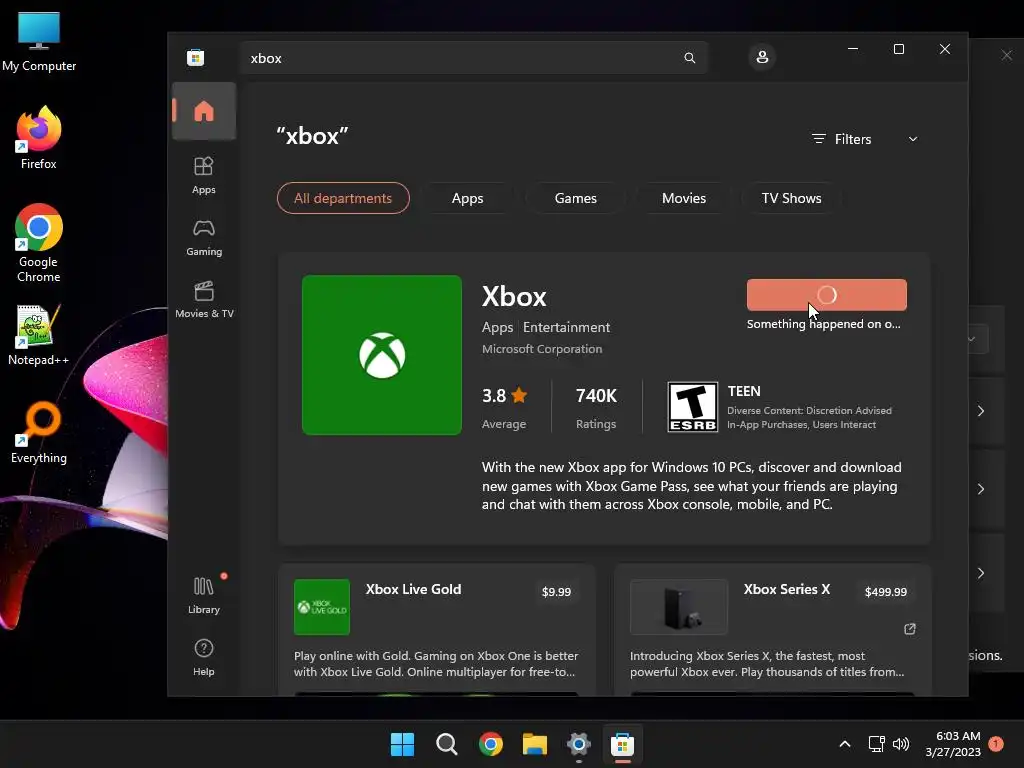Select the Apps filter tab
This screenshot has width=1024, height=768.
tap(468, 198)
